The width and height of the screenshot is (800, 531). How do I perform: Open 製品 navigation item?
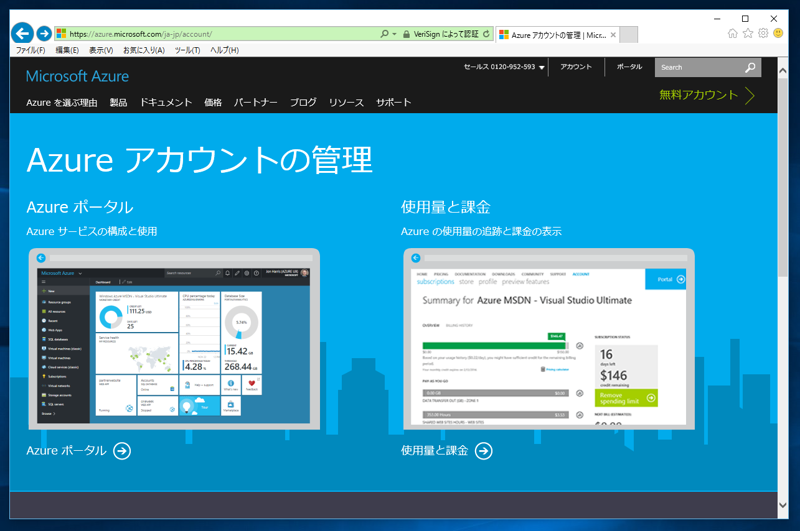pos(118,103)
